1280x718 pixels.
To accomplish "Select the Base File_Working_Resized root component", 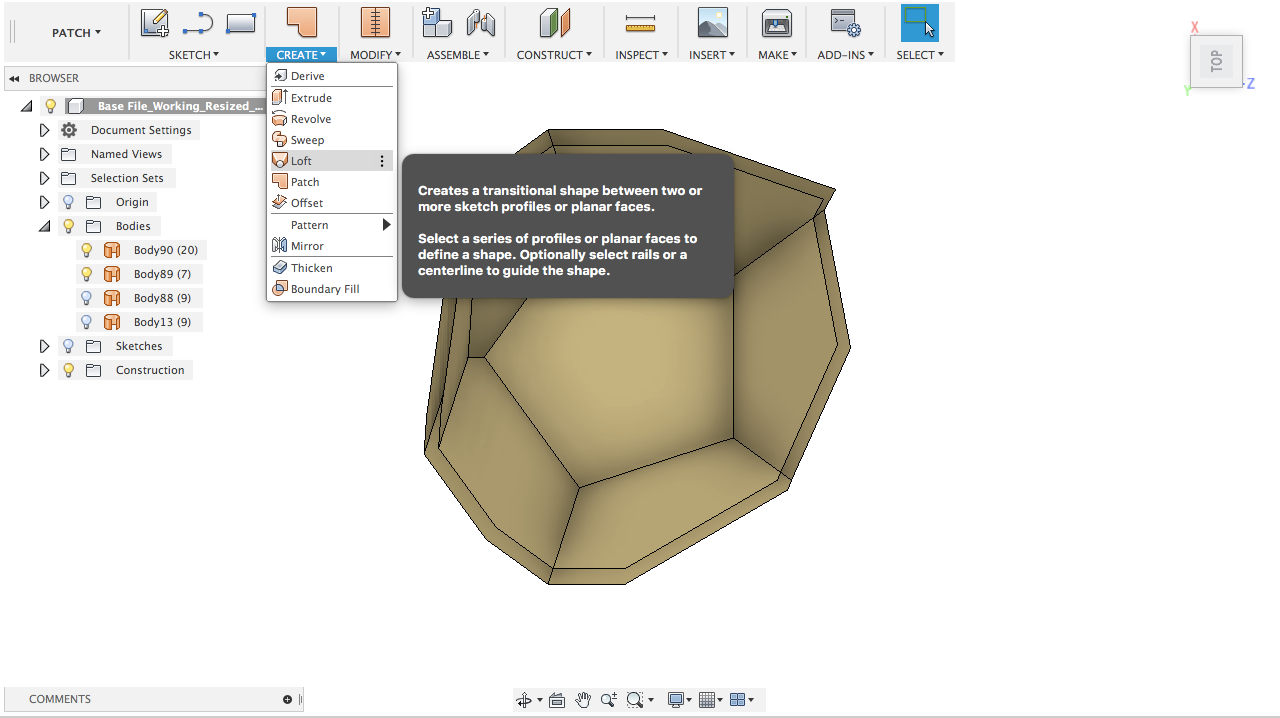I will point(180,106).
